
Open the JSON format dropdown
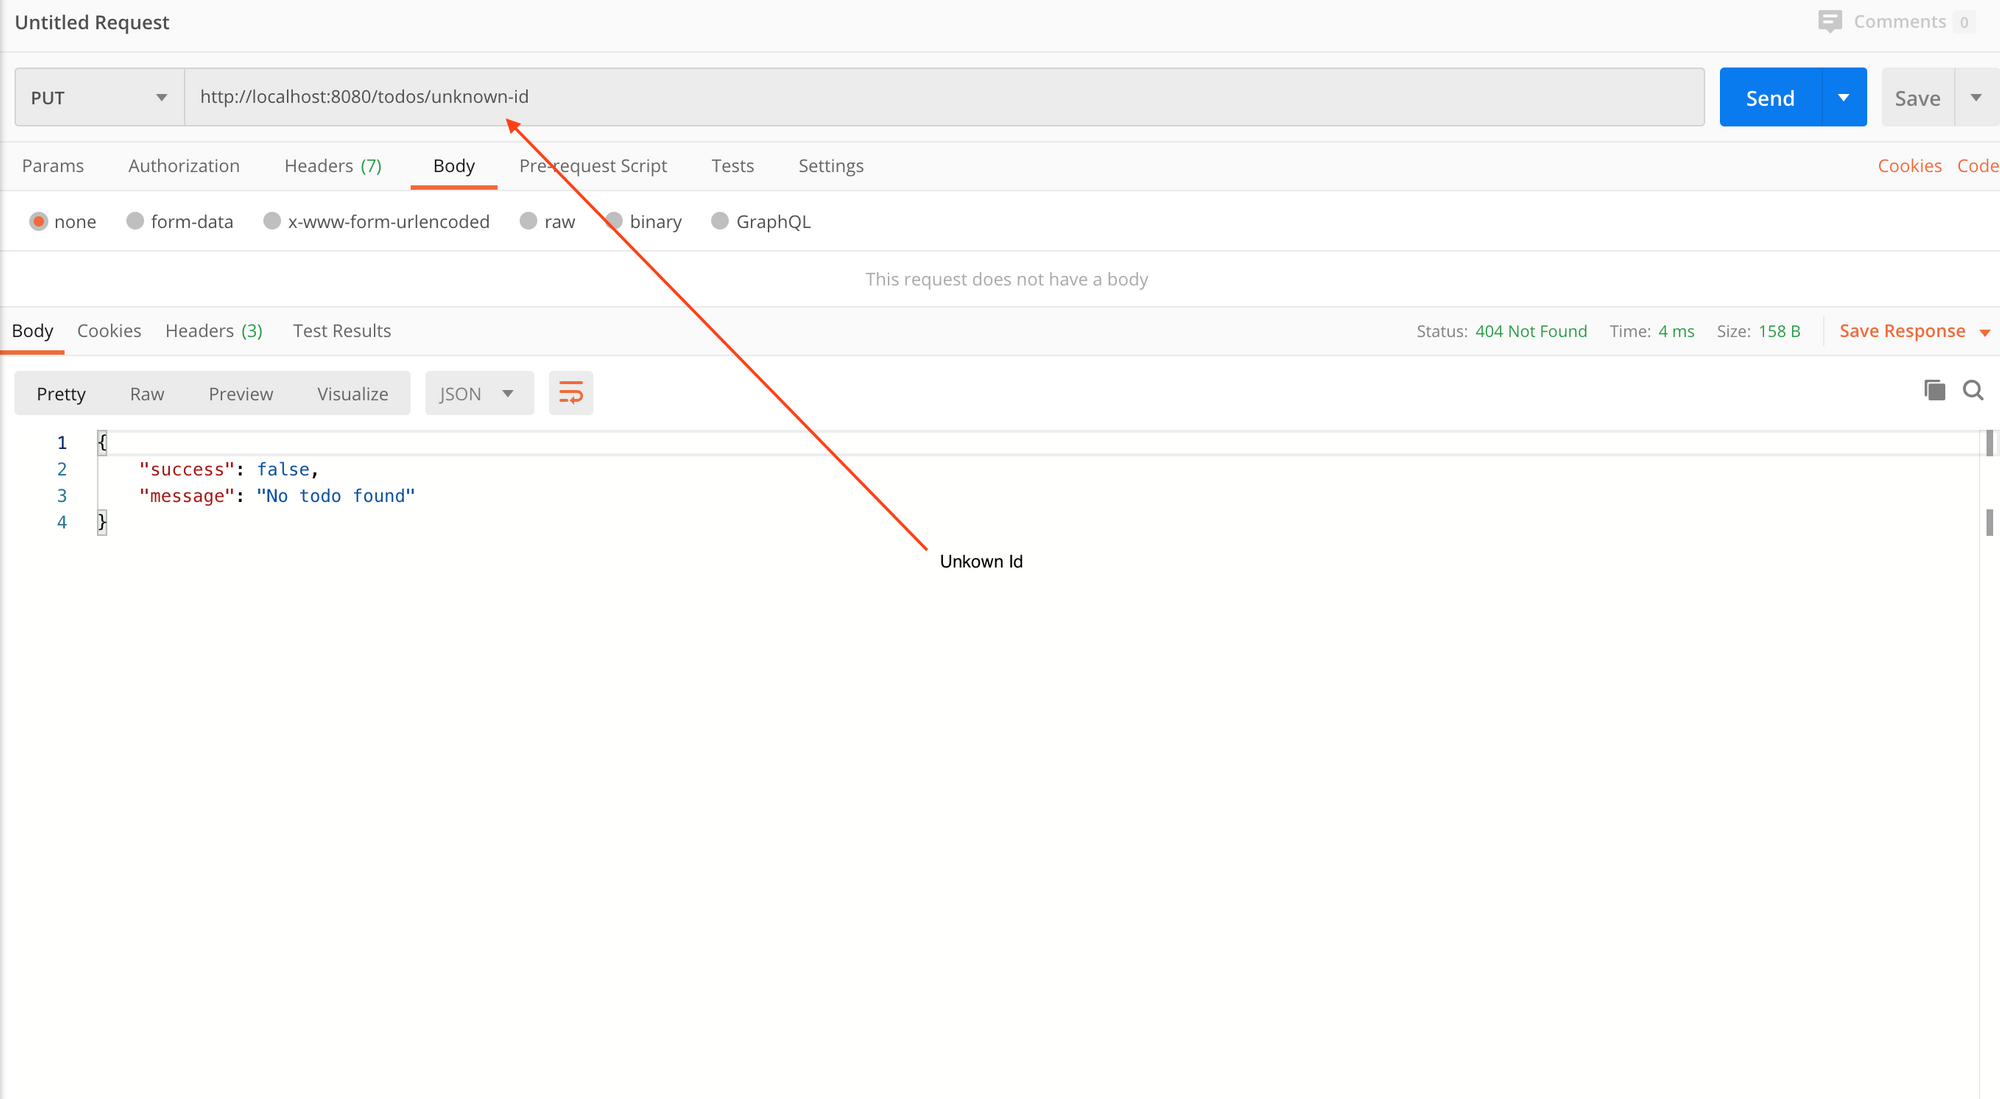click(x=478, y=393)
